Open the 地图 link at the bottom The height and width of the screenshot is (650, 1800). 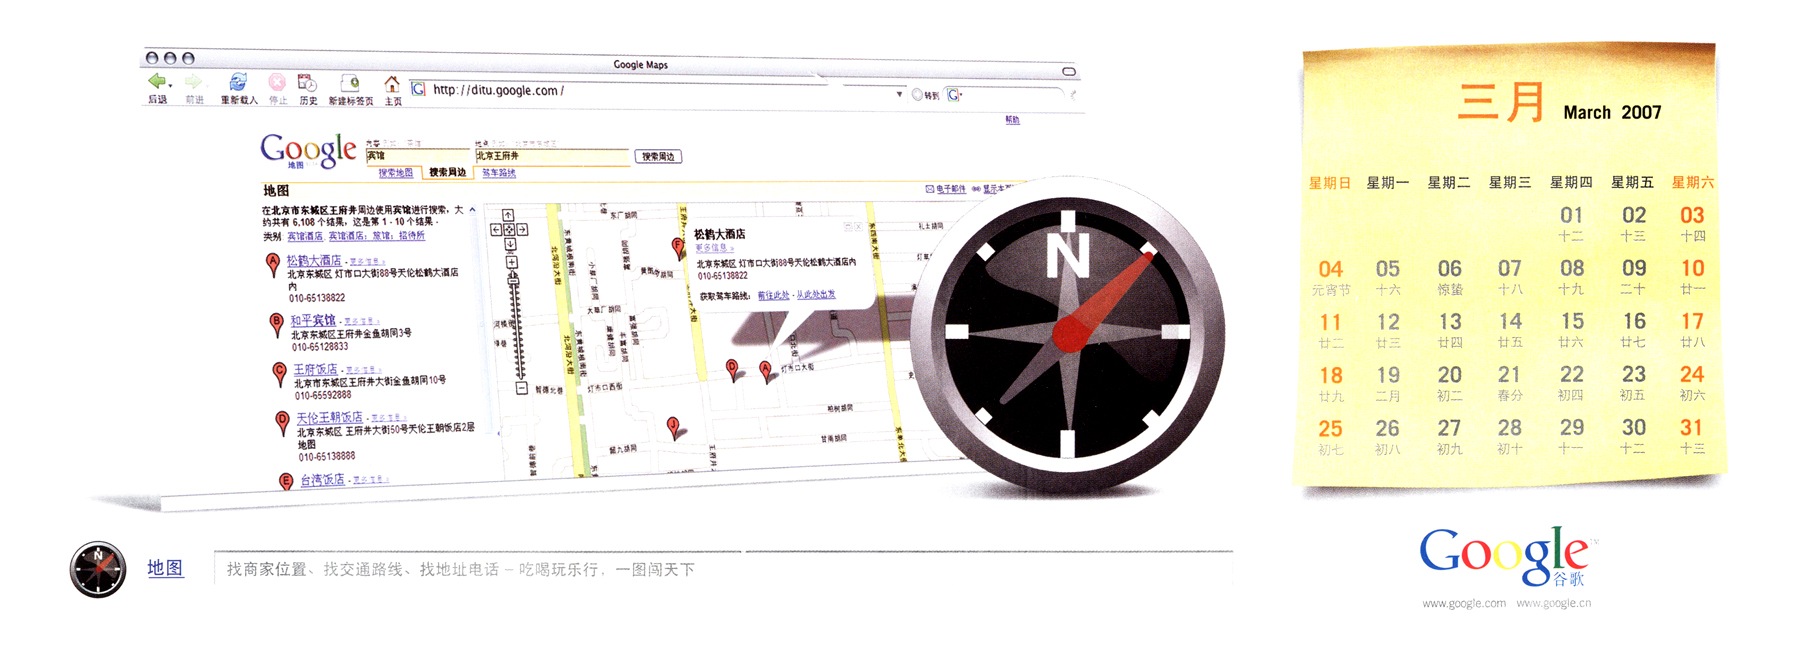165,568
